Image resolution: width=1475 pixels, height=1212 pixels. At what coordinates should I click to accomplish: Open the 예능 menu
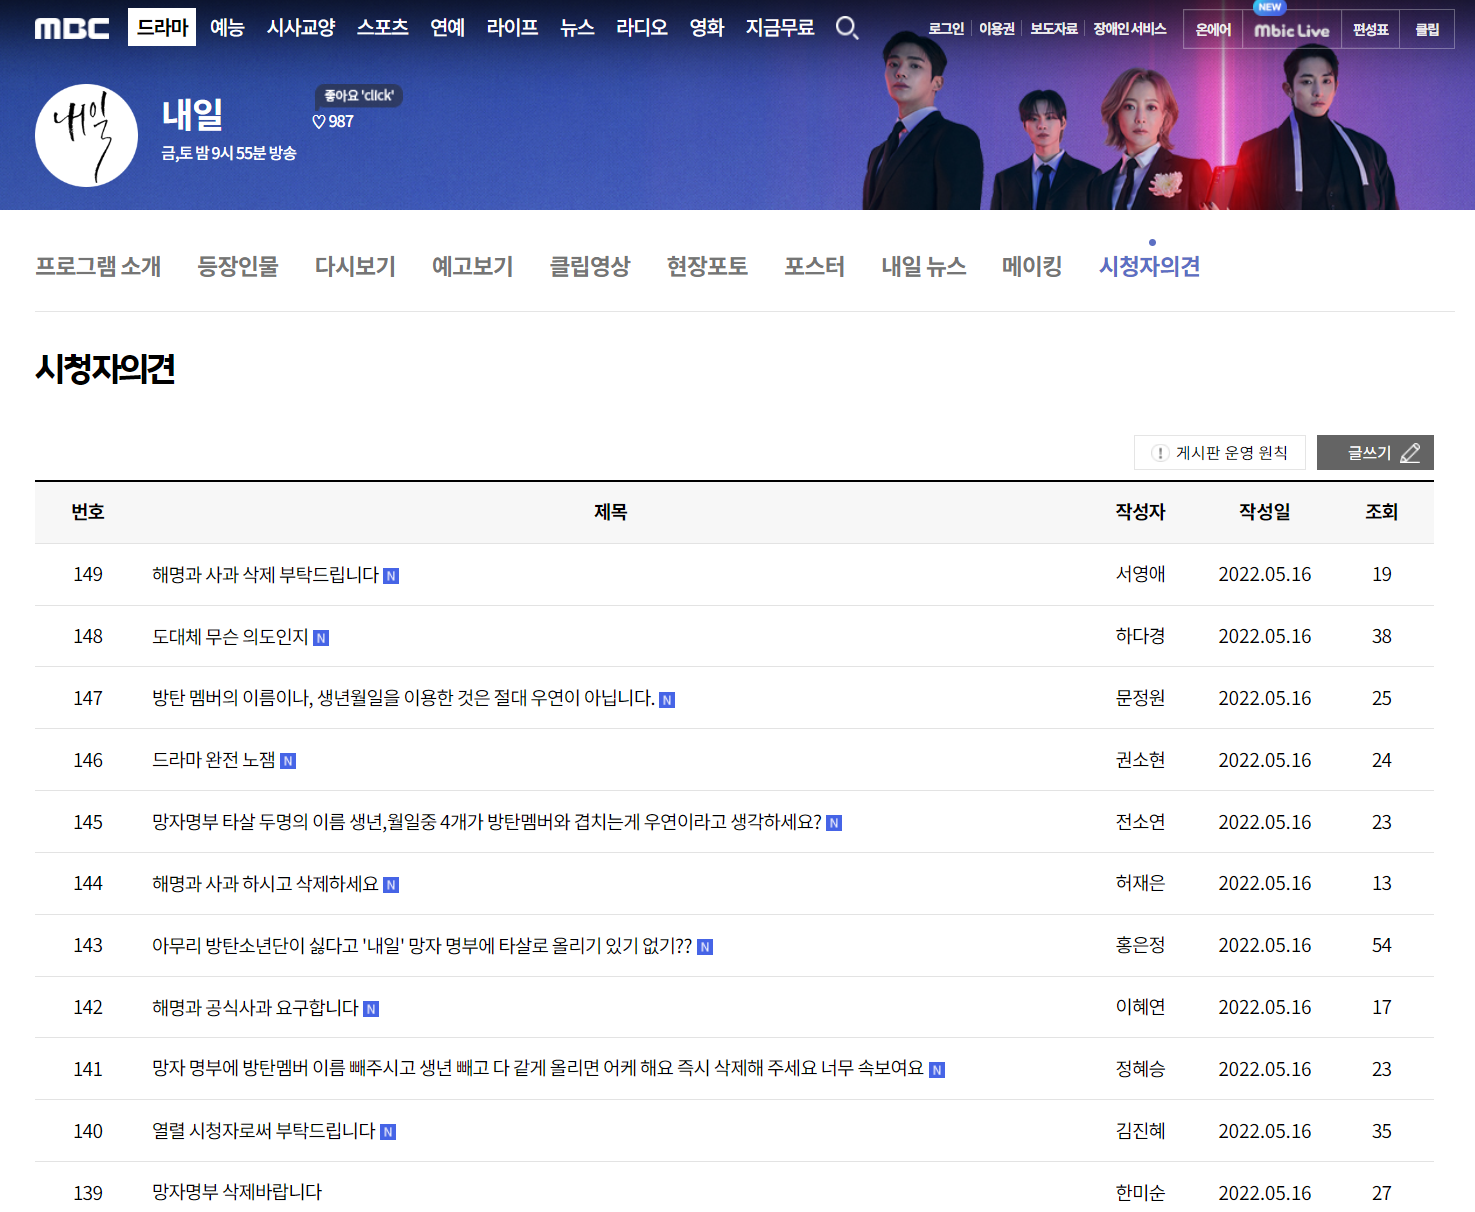(227, 27)
